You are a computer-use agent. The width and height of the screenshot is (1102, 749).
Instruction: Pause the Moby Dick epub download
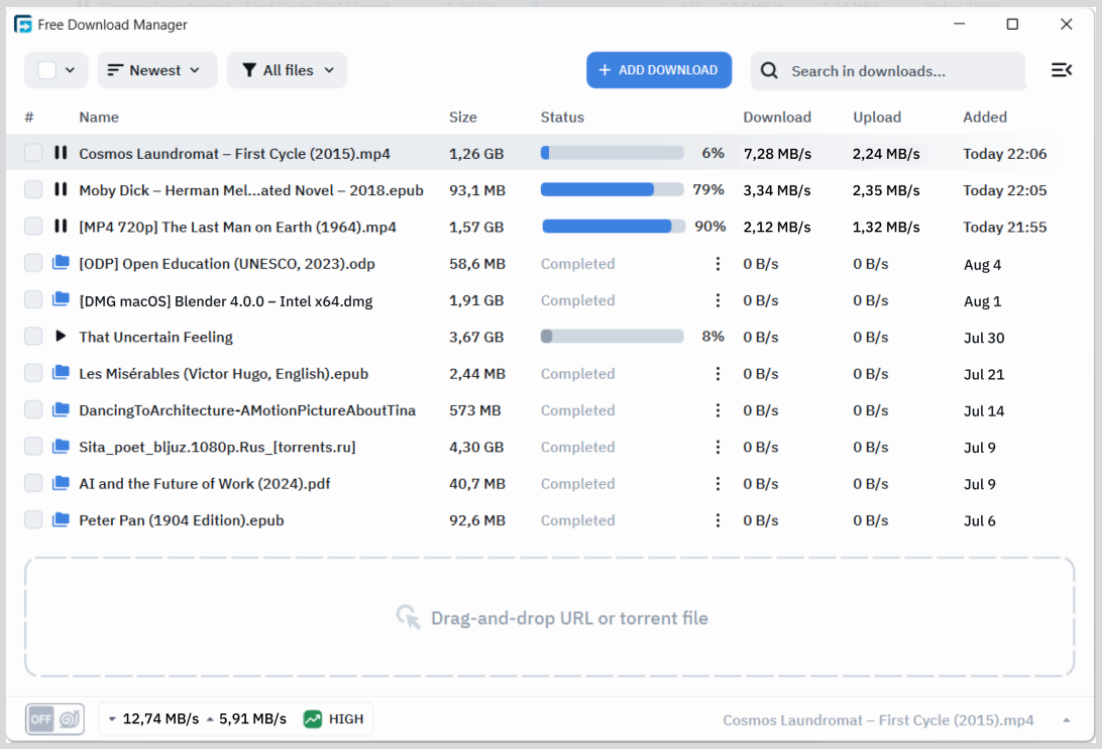tap(61, 189)
